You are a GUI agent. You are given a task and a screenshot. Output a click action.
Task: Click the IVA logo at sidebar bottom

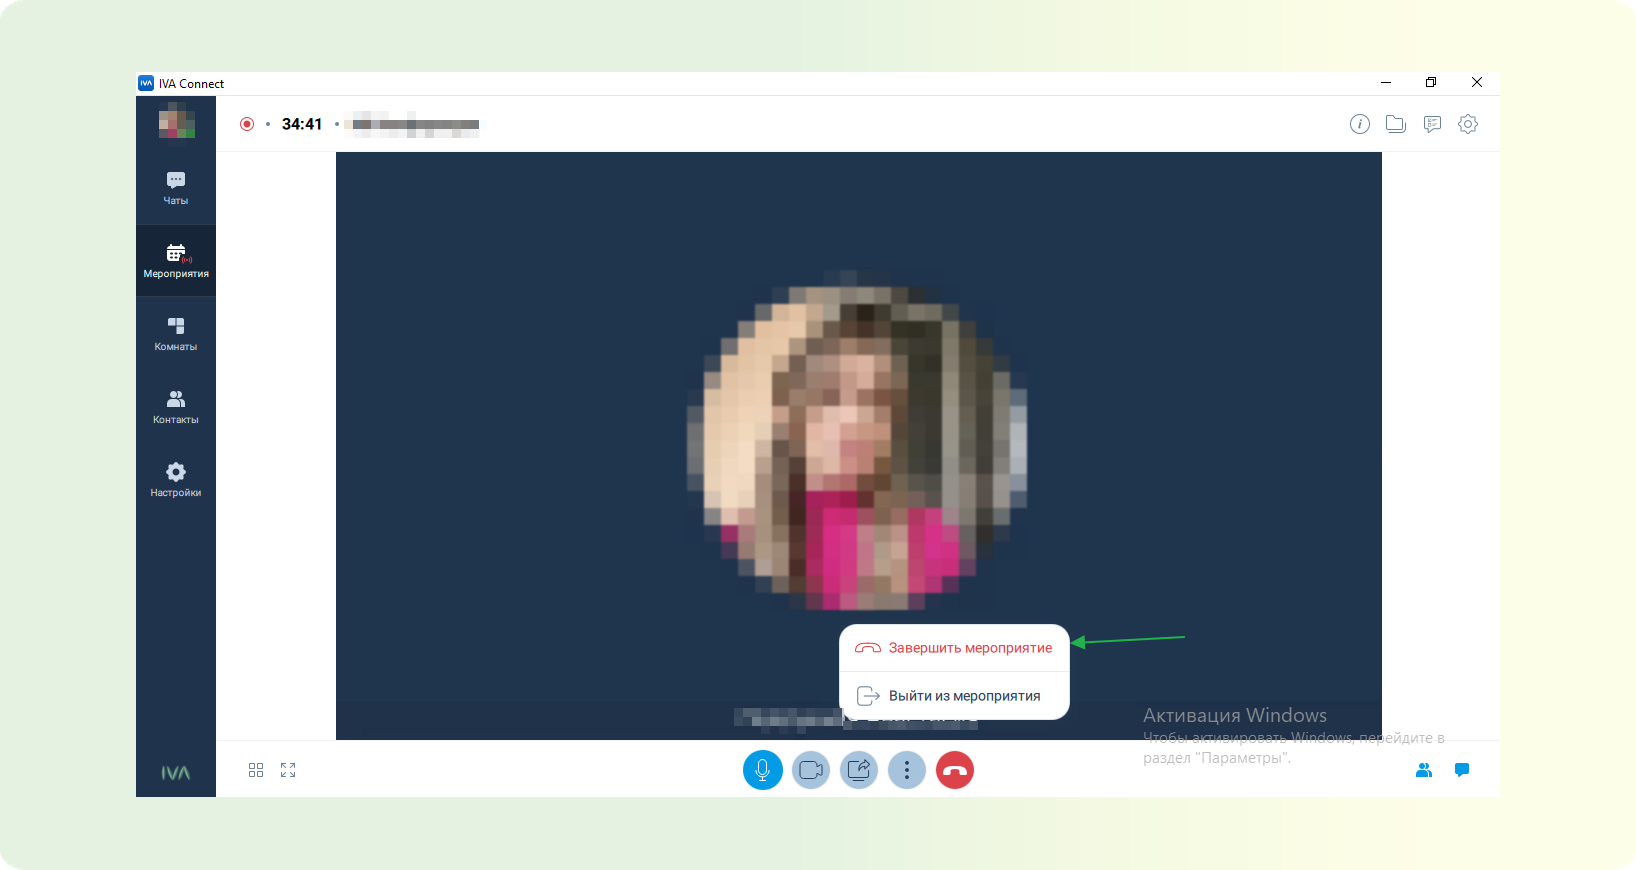[176, 773]
